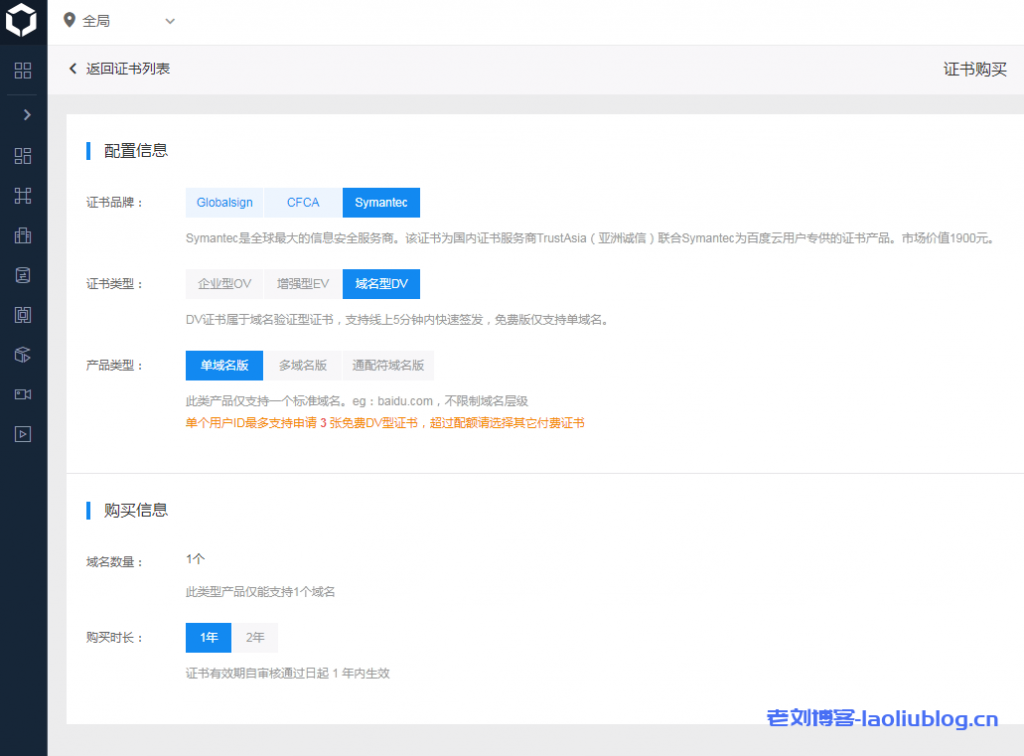Switch certificate type to 增强型EV
Viewport: 1024px width, 756px height.
[x=301, y=283]
